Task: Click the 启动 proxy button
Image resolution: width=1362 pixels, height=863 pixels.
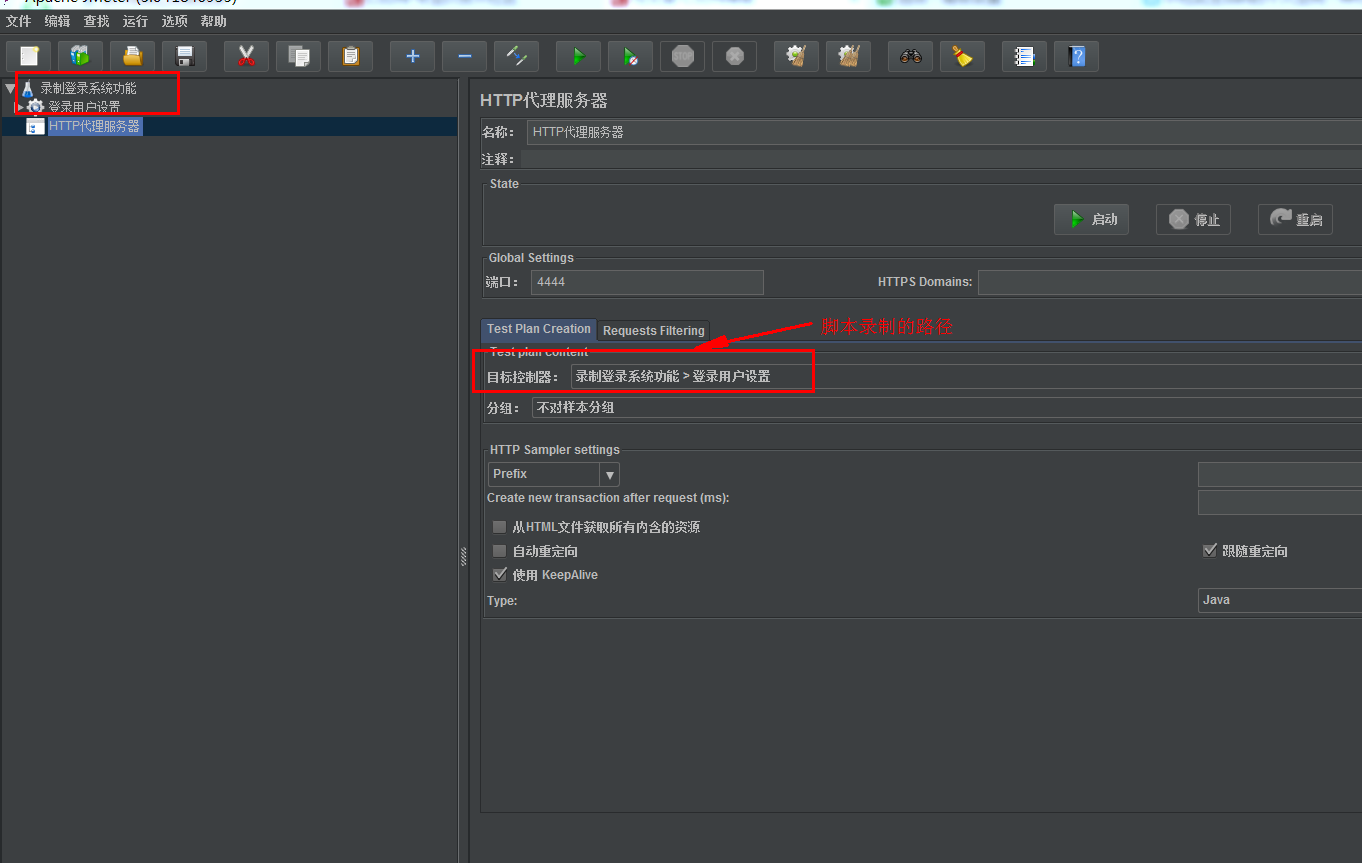Action: (x=1092, y=219)
